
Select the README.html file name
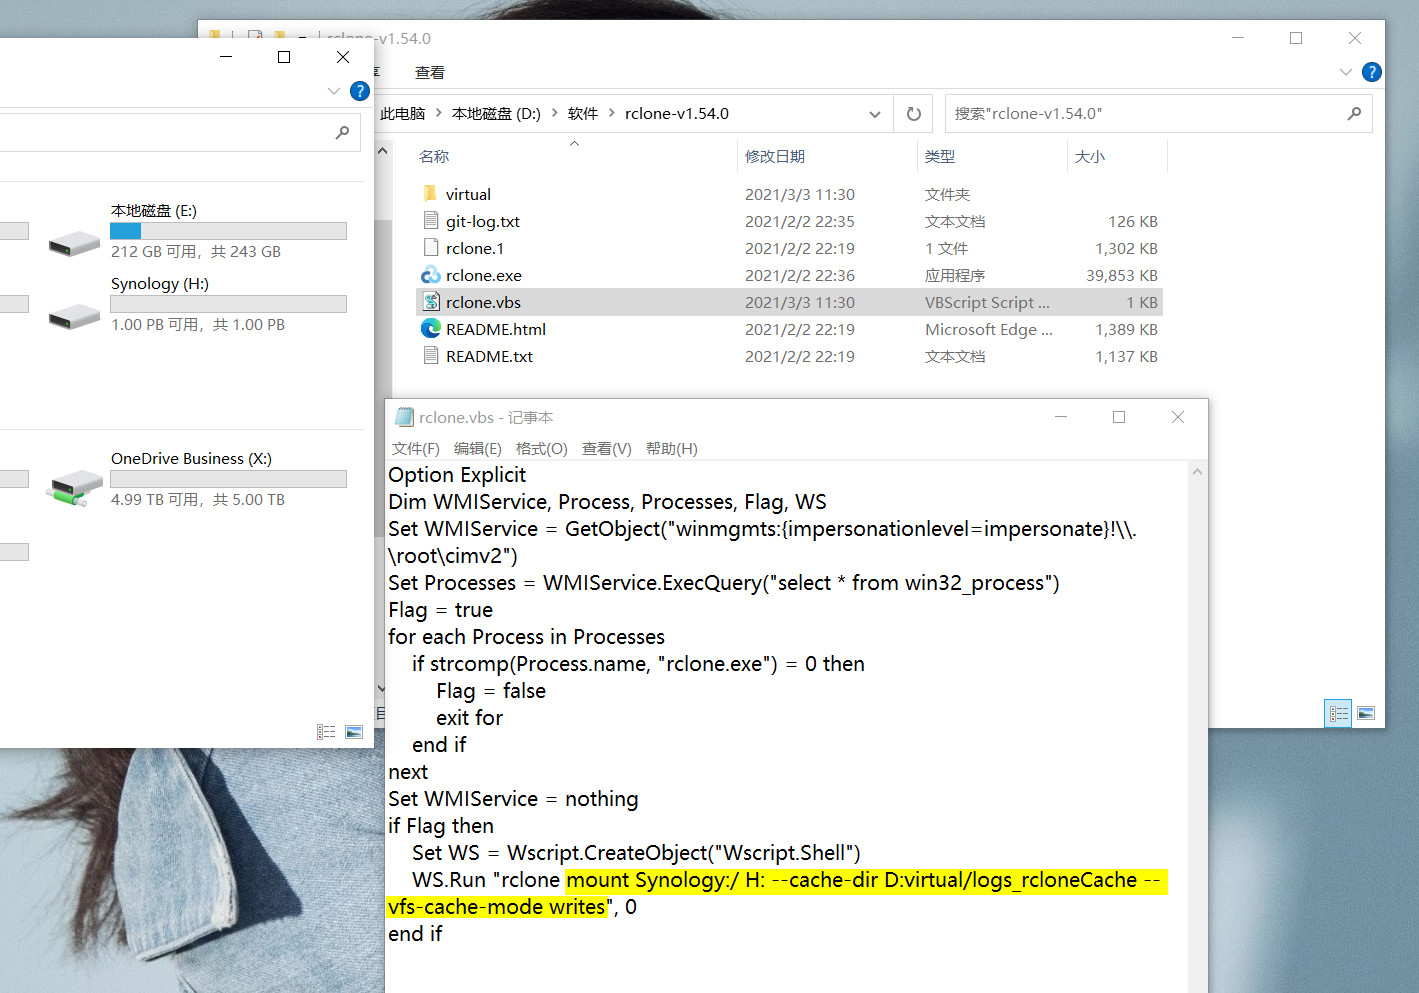click(x=496, y=329)
